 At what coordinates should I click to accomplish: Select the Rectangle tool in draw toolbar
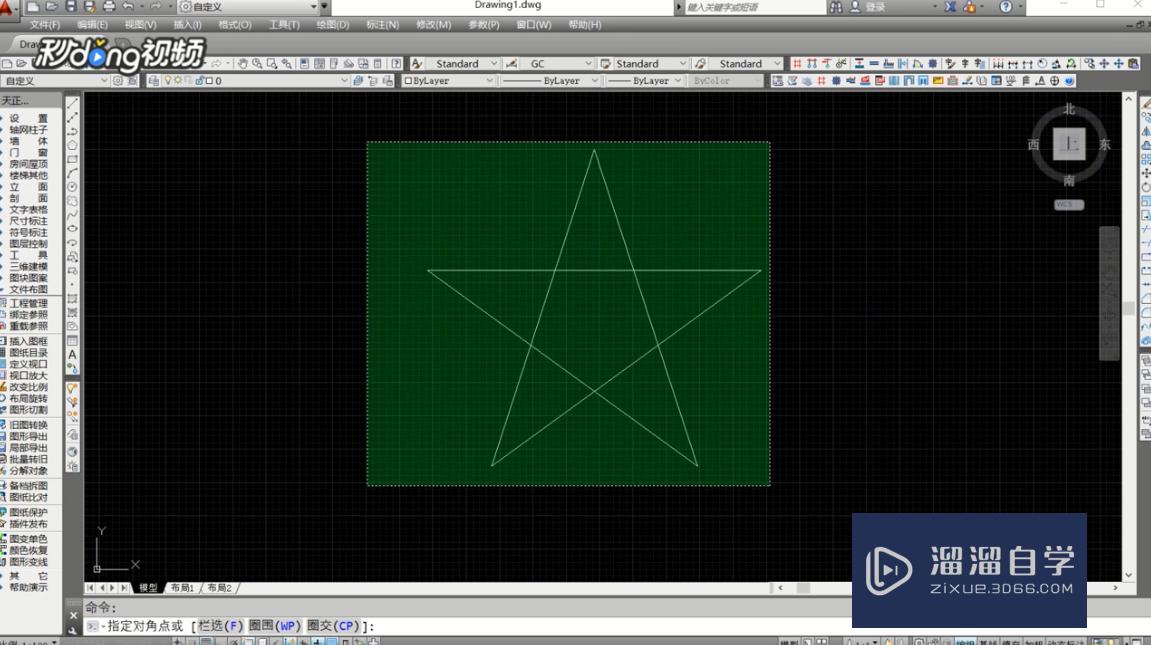[x=73, y=159]
